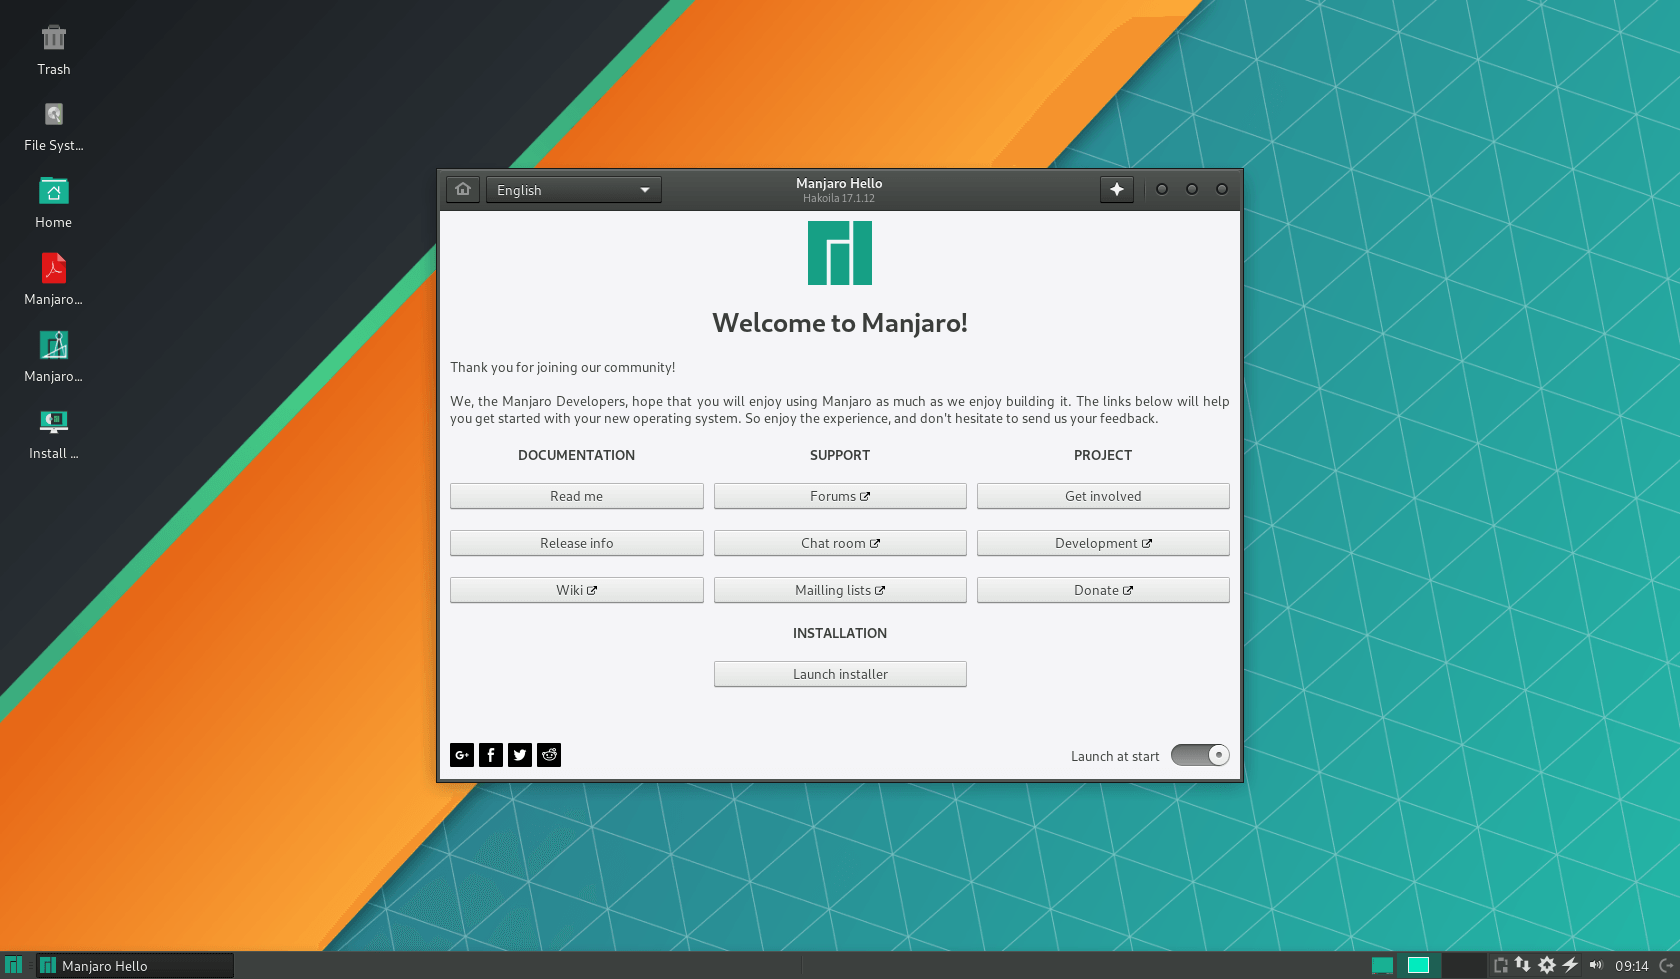Select the Manjaro PDF document desktop icon

coord(54,280)
